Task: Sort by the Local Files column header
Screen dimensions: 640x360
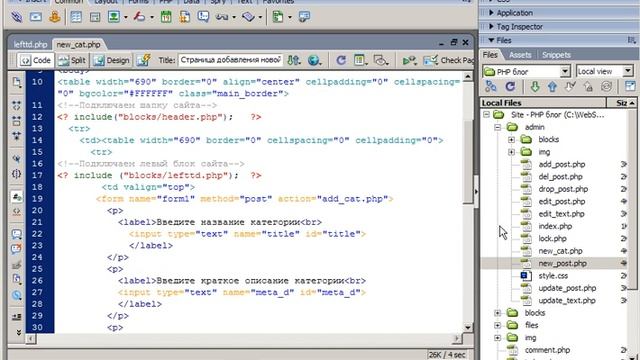Action: pos(542,103)
